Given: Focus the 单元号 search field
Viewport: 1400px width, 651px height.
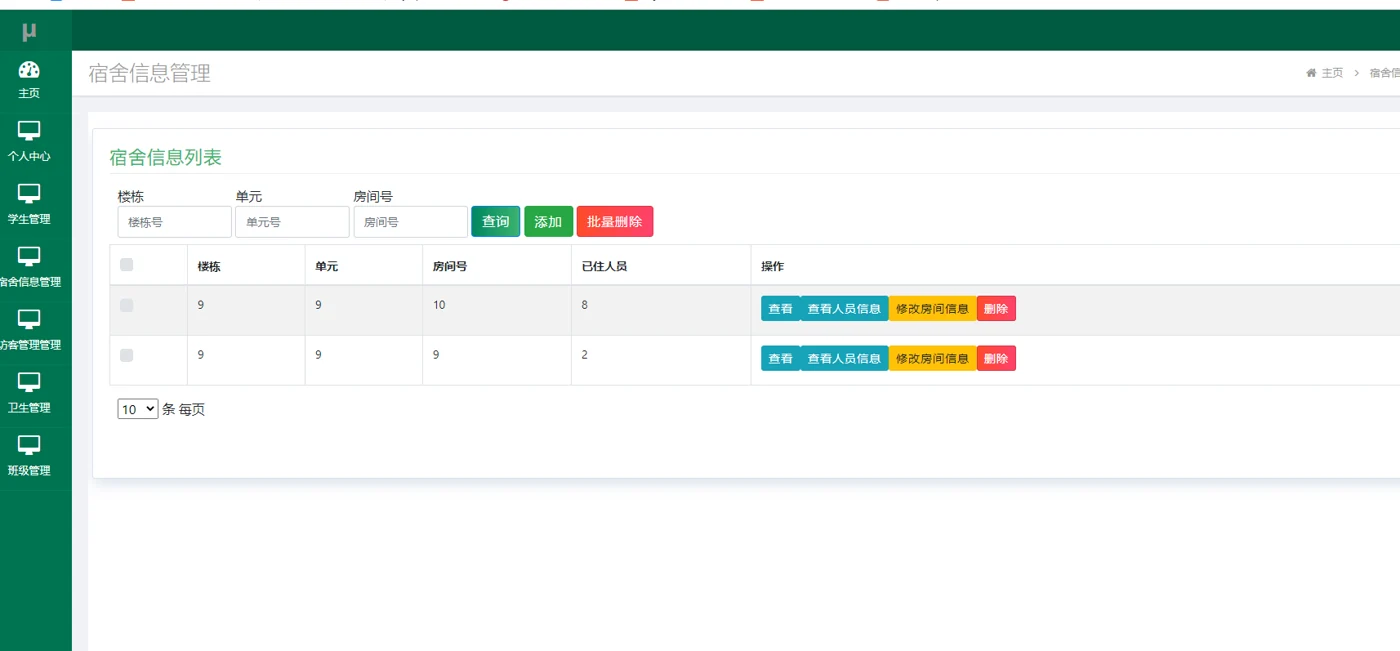Looking at the screenshot, I should click(x=292, y=222).
